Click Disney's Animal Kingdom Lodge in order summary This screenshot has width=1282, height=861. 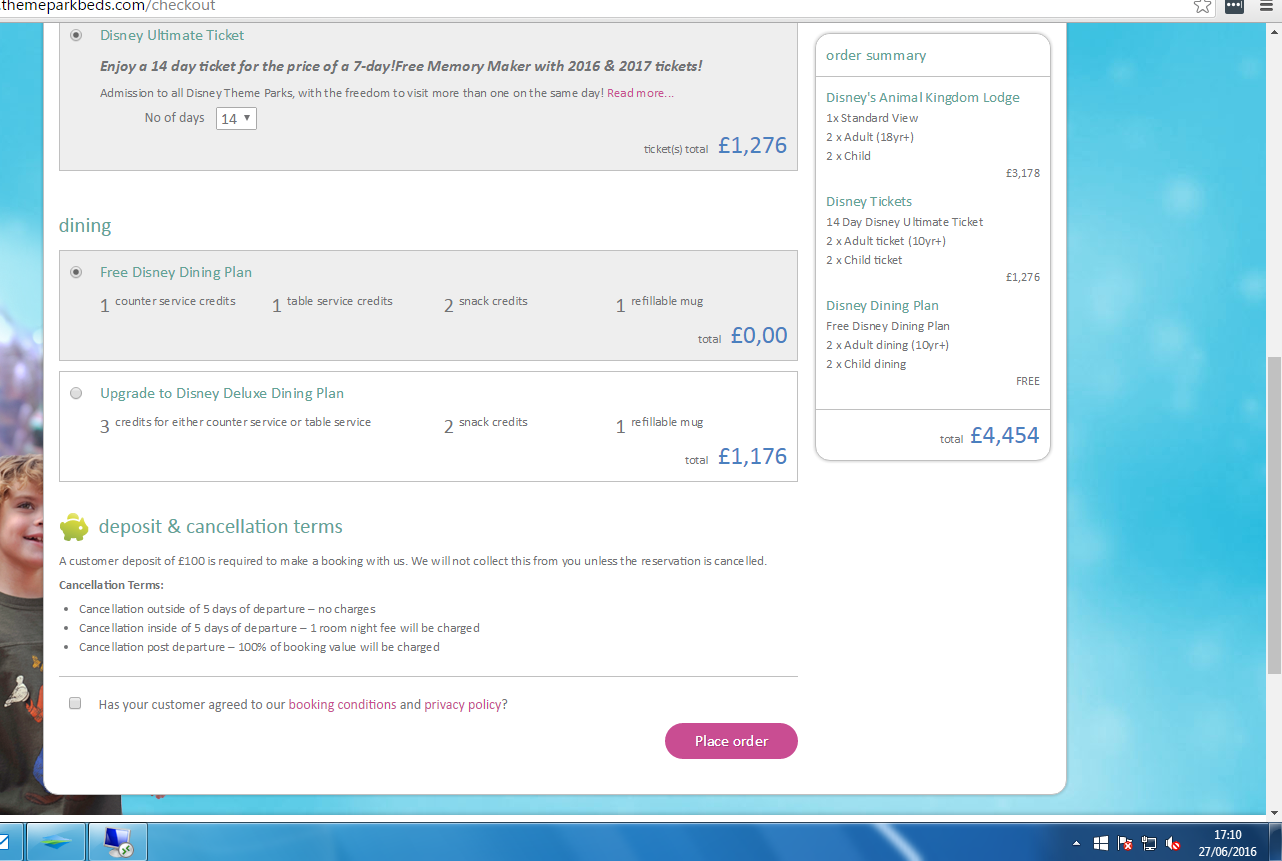point(923,97)
